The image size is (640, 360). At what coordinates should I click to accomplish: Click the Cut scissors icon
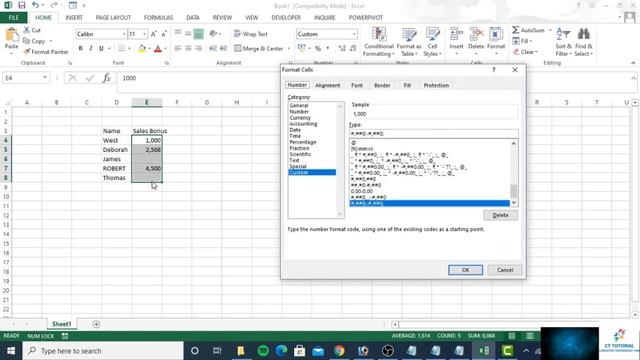[x=27, y=30]
